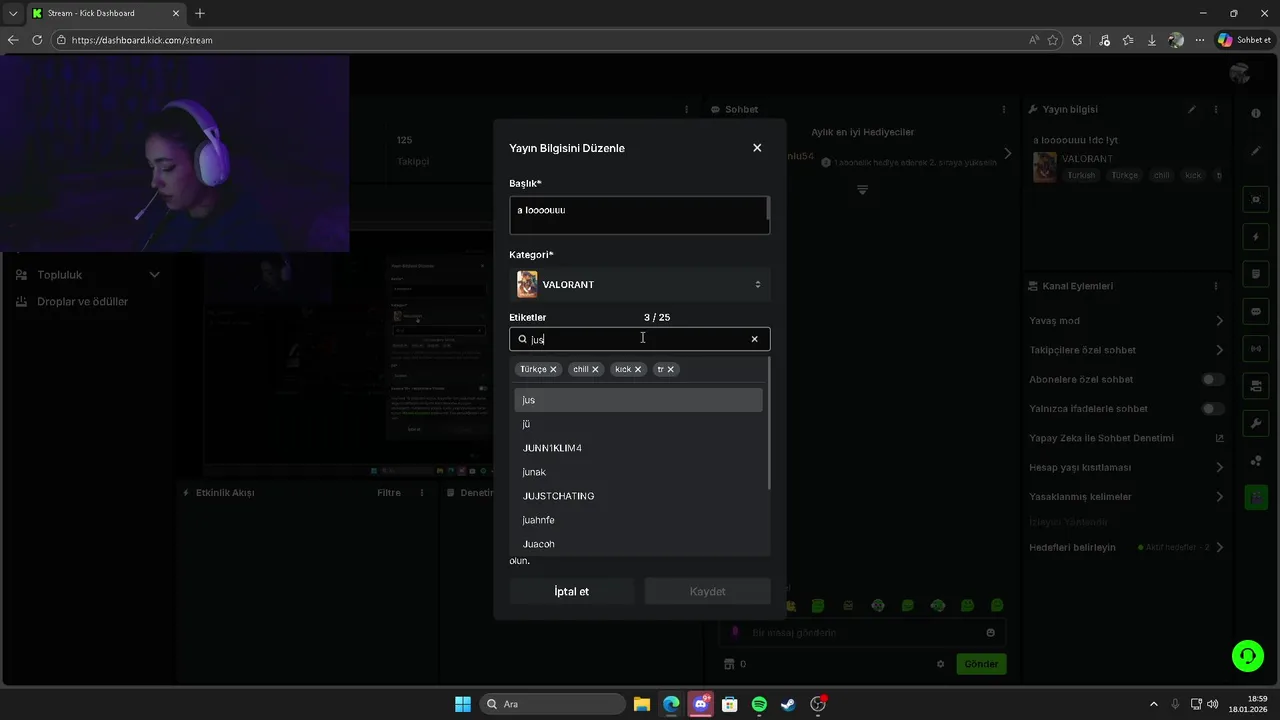Click the Etiketler tag search field
Viewport: 1280px width, 720px height.
pyautogui.click(x=640, y=339)
